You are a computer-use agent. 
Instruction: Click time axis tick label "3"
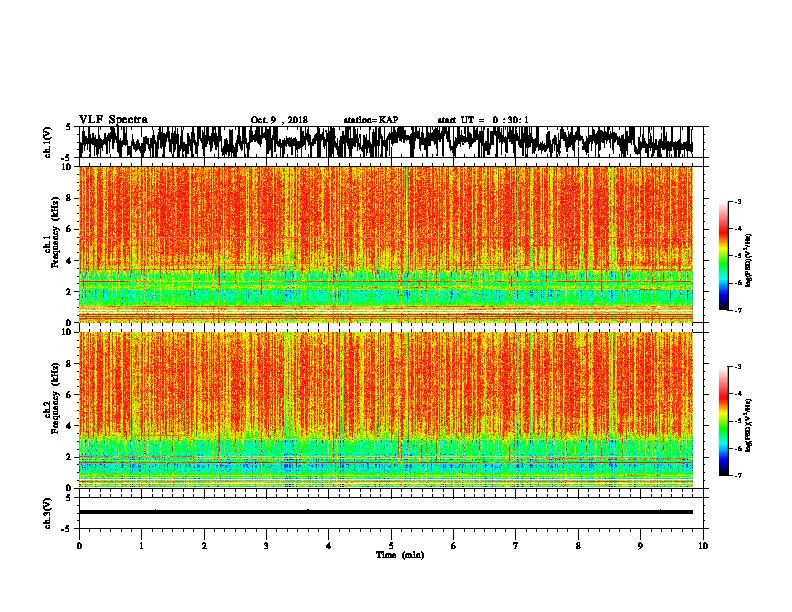266,546
